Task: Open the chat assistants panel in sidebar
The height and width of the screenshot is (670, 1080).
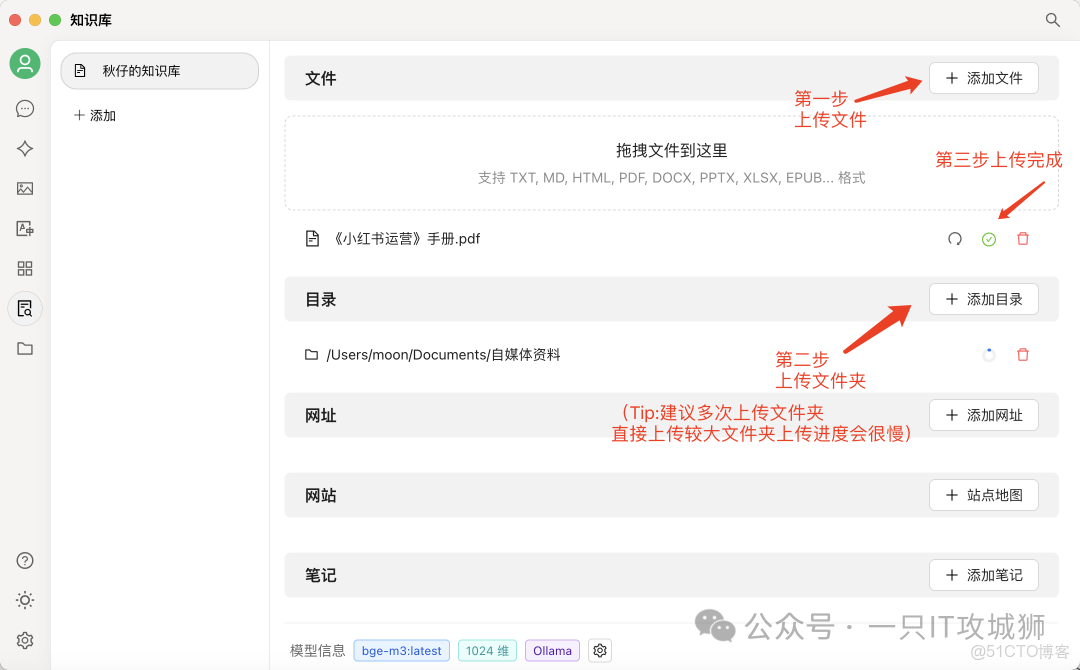Action: 24,108
